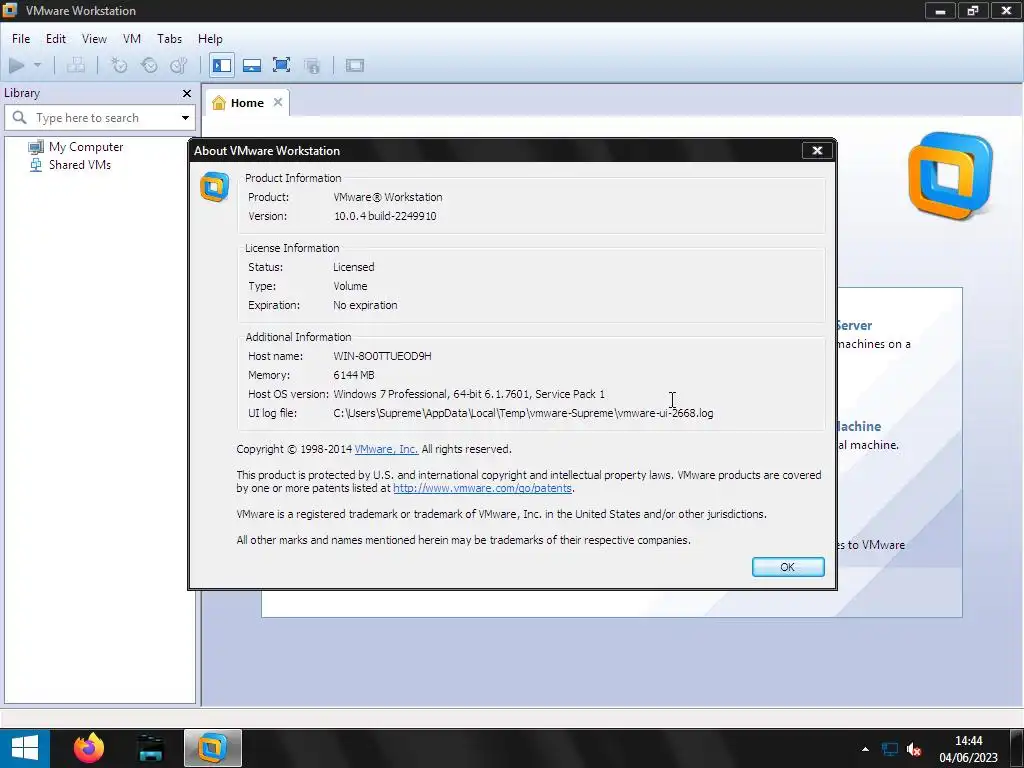The width and height of the screenshot is (1024, 768).
Task: Click OK in the About dialog
Action: (788, 567)
